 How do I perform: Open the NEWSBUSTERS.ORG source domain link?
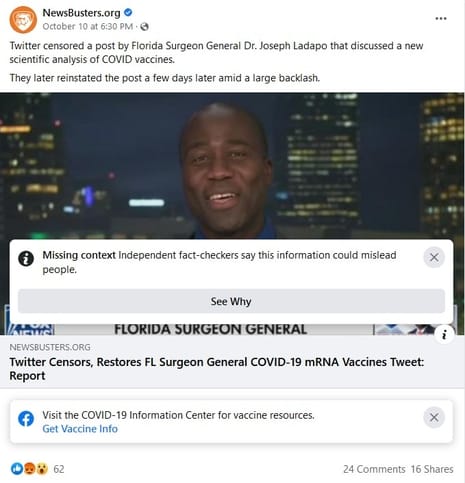pos(50,347)
